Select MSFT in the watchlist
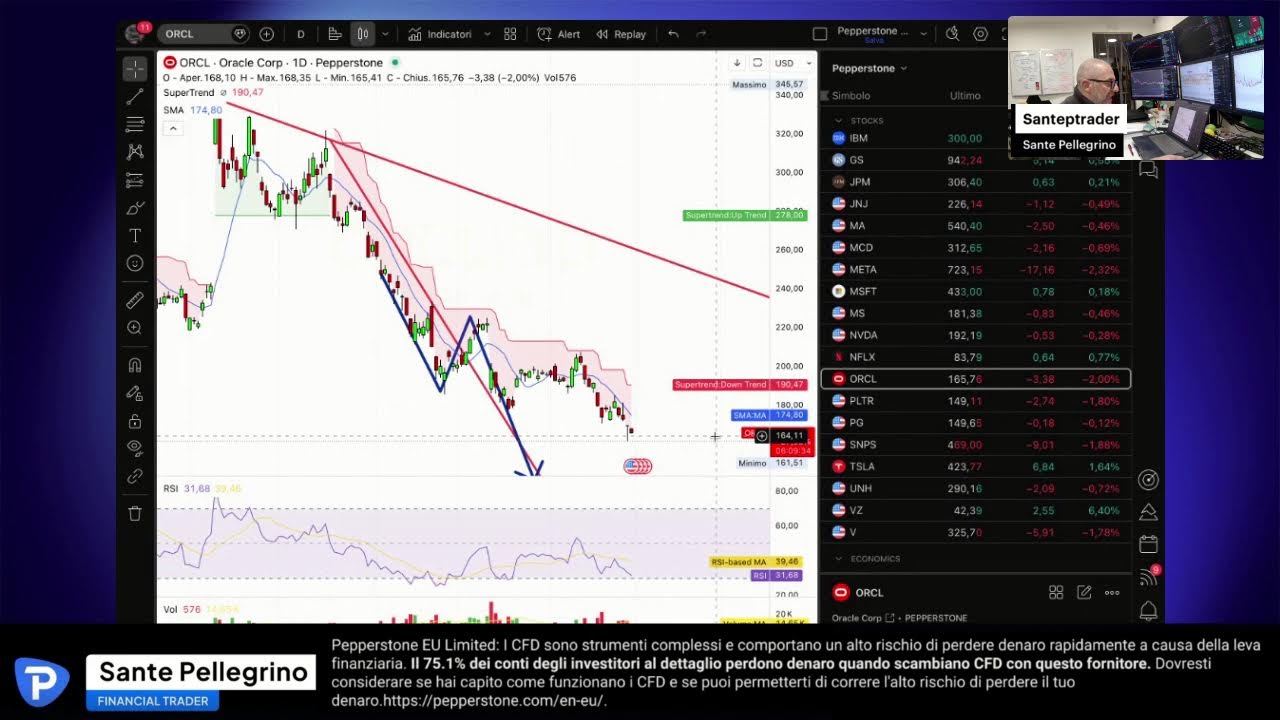This screenshot has height=720, width=1280. (975, 291)
